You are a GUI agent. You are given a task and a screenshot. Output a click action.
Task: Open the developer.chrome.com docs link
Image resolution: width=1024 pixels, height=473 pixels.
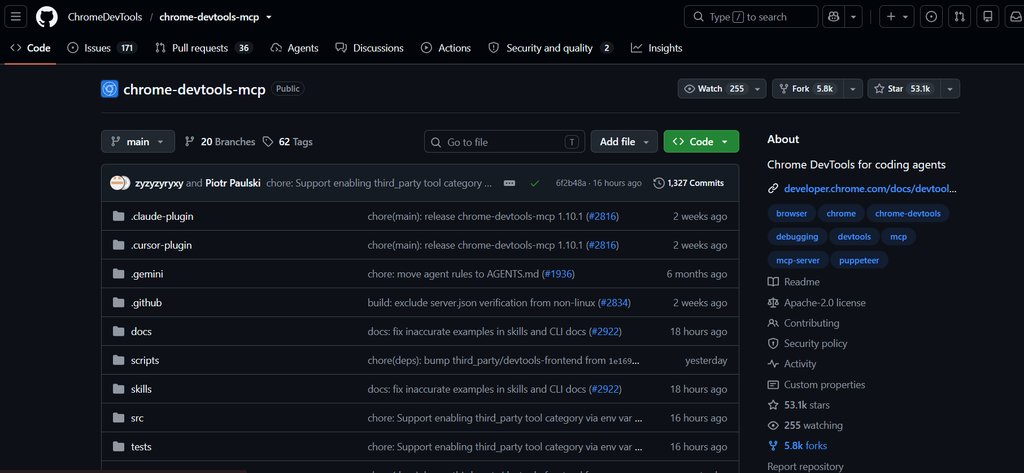pyautogui.click(x=871, y=189)
